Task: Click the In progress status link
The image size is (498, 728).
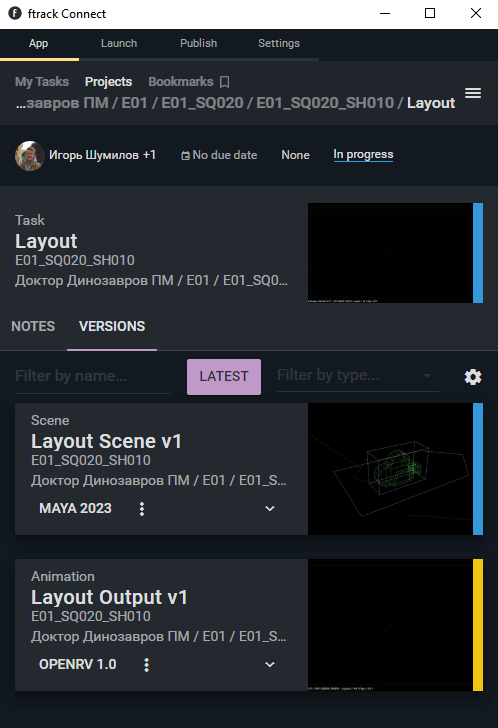Action: [363, 155]
